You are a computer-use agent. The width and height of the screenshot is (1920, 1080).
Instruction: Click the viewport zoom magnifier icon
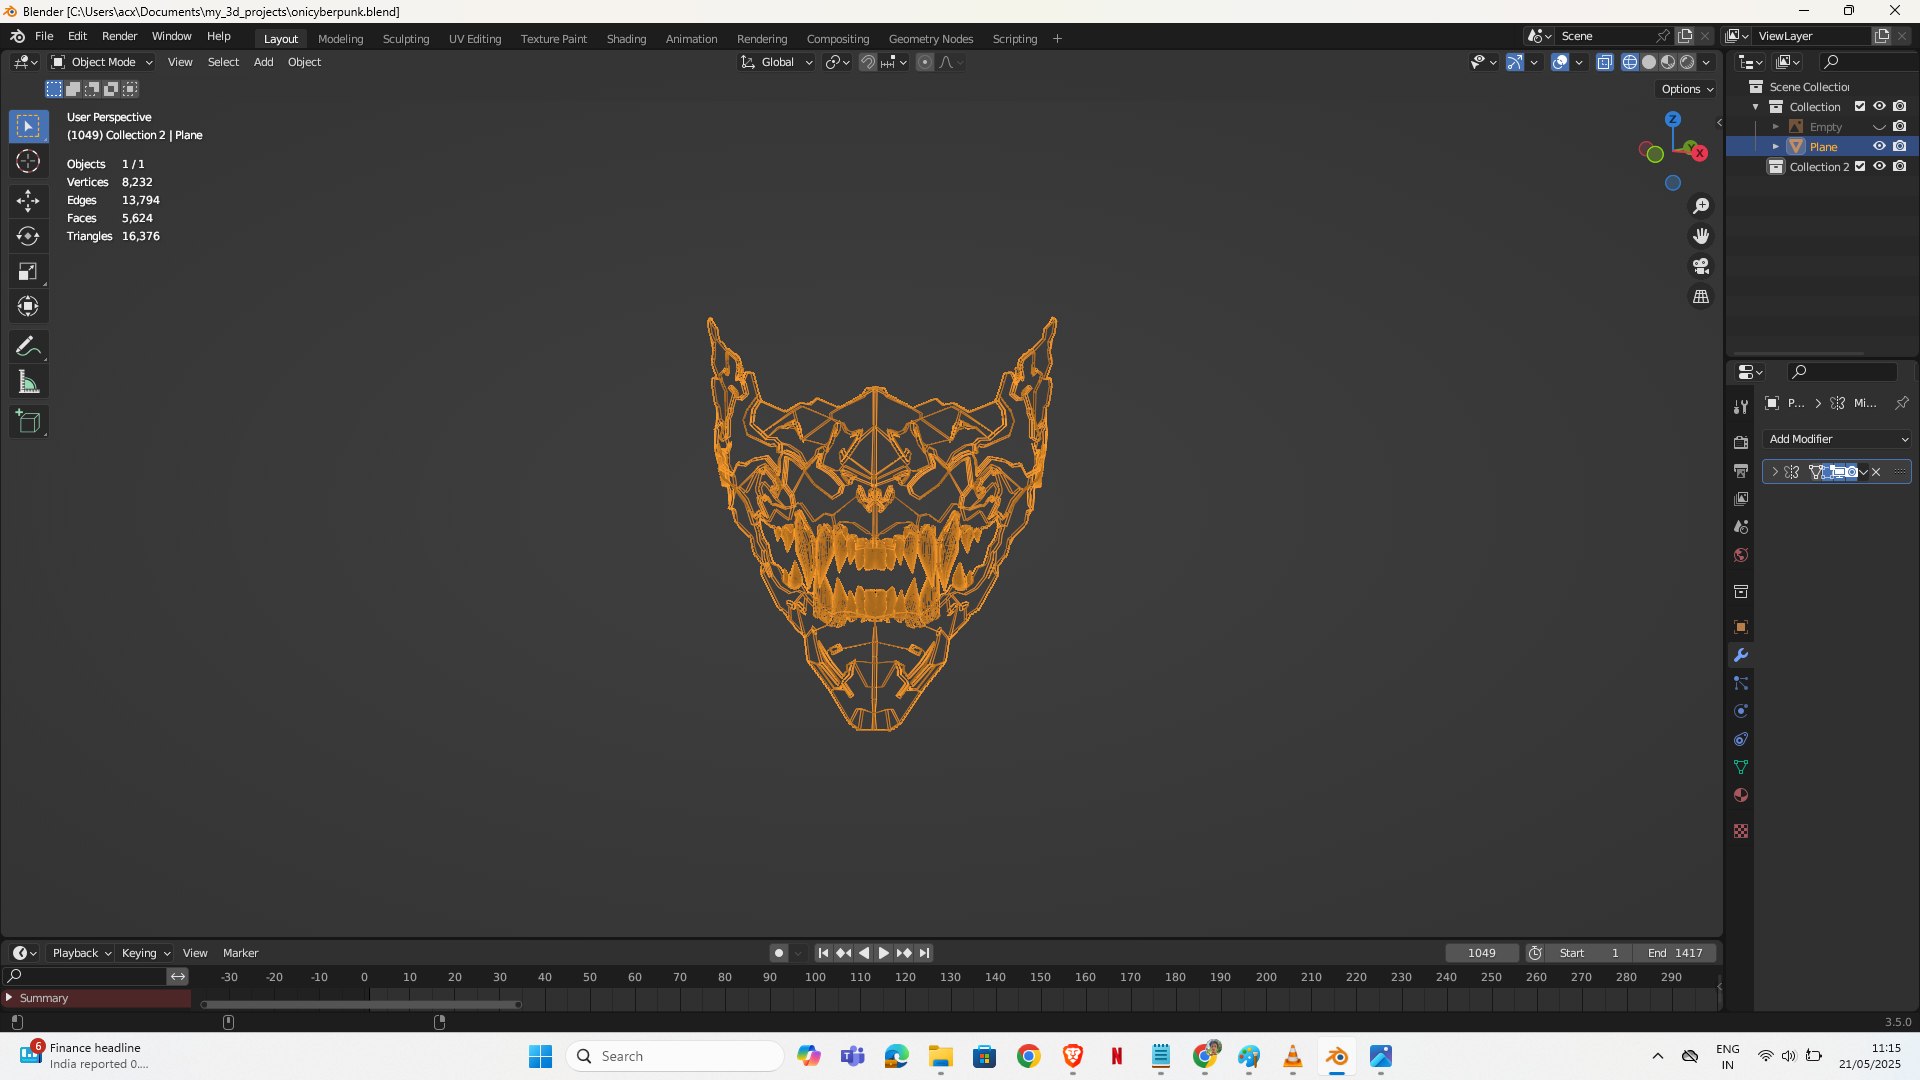(x=1701, y=206)
